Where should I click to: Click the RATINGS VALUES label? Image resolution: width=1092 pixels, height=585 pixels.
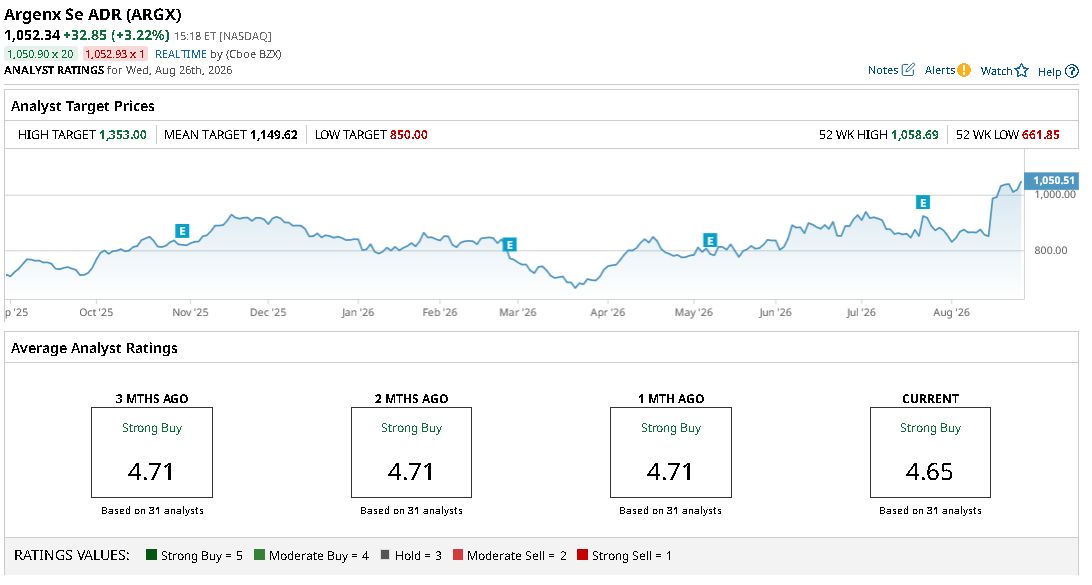point(72,555)
